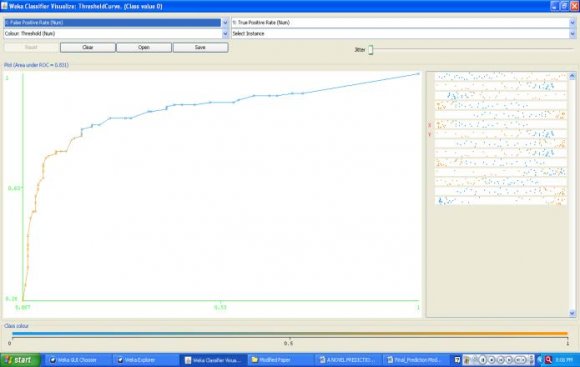Switch to Final_Prediction document taskbar item
This screenshot has width=580, height=367.
pyautogui.click(x=415, y=360)
